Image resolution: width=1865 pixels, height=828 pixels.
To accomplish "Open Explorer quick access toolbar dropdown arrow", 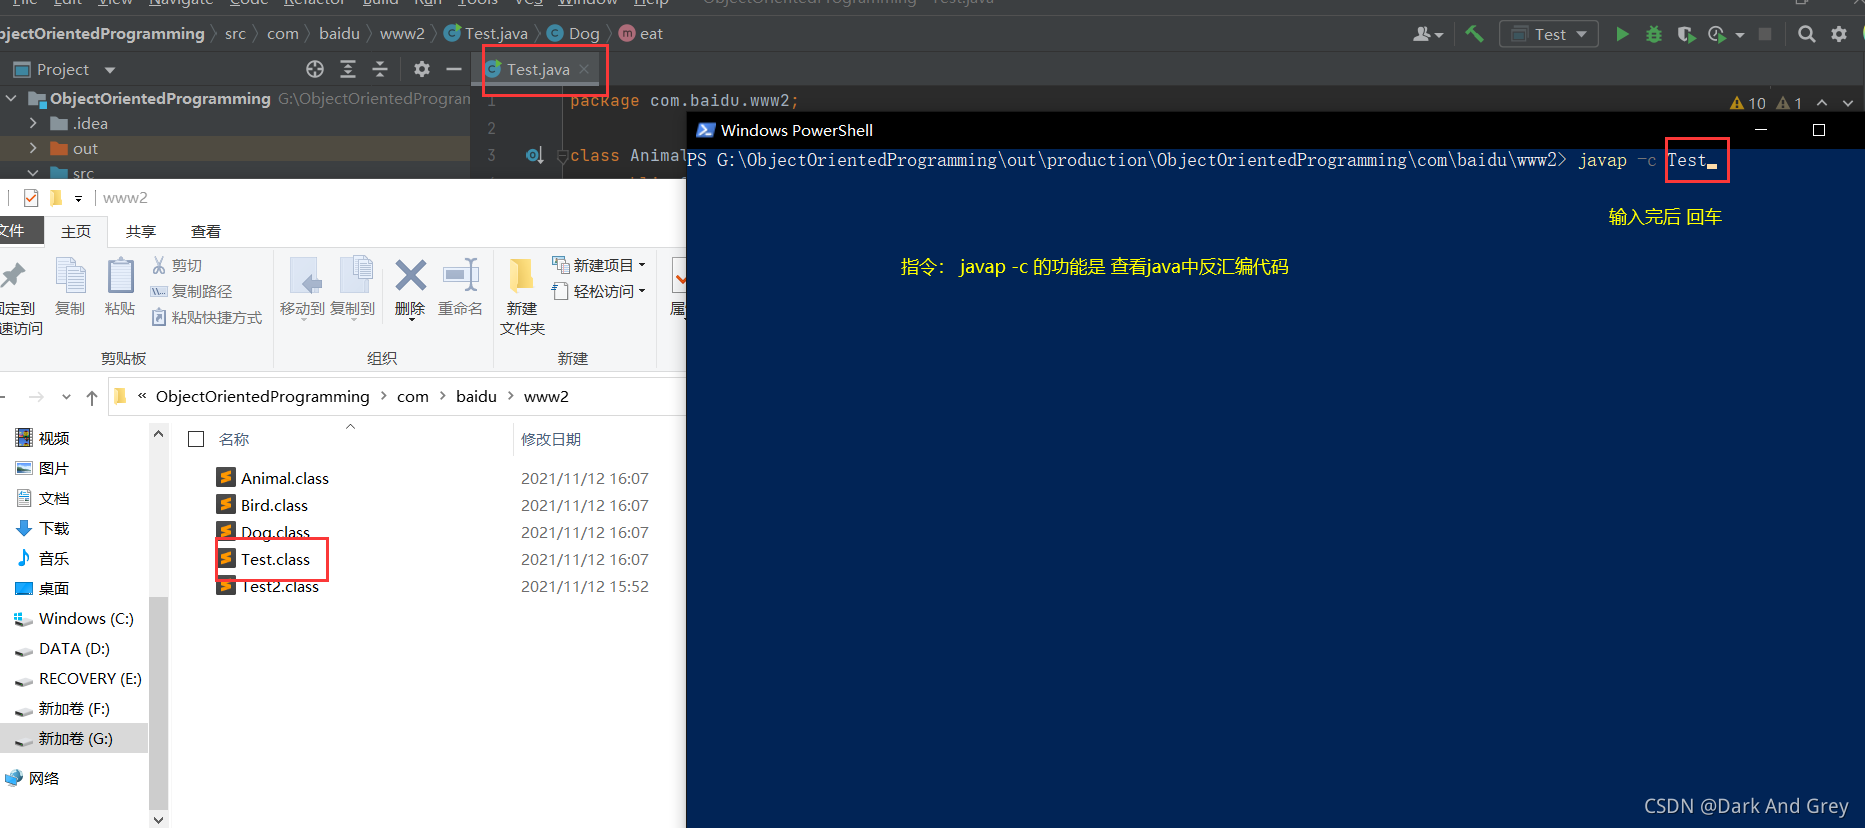I will click(x=78, y=198).
